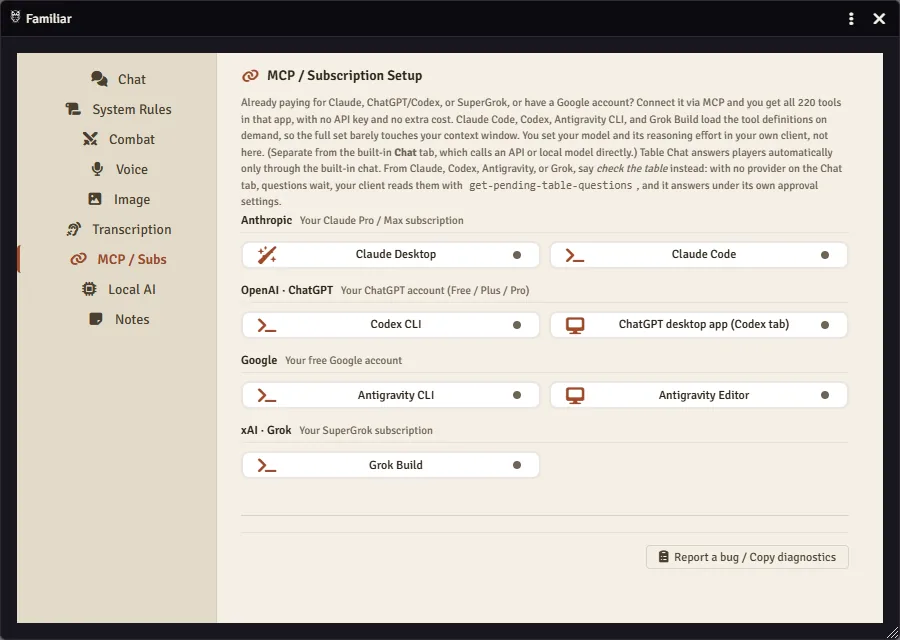900x640 pixels.
Task: Click the status dot on Claude Code
Action: [825, 255]
